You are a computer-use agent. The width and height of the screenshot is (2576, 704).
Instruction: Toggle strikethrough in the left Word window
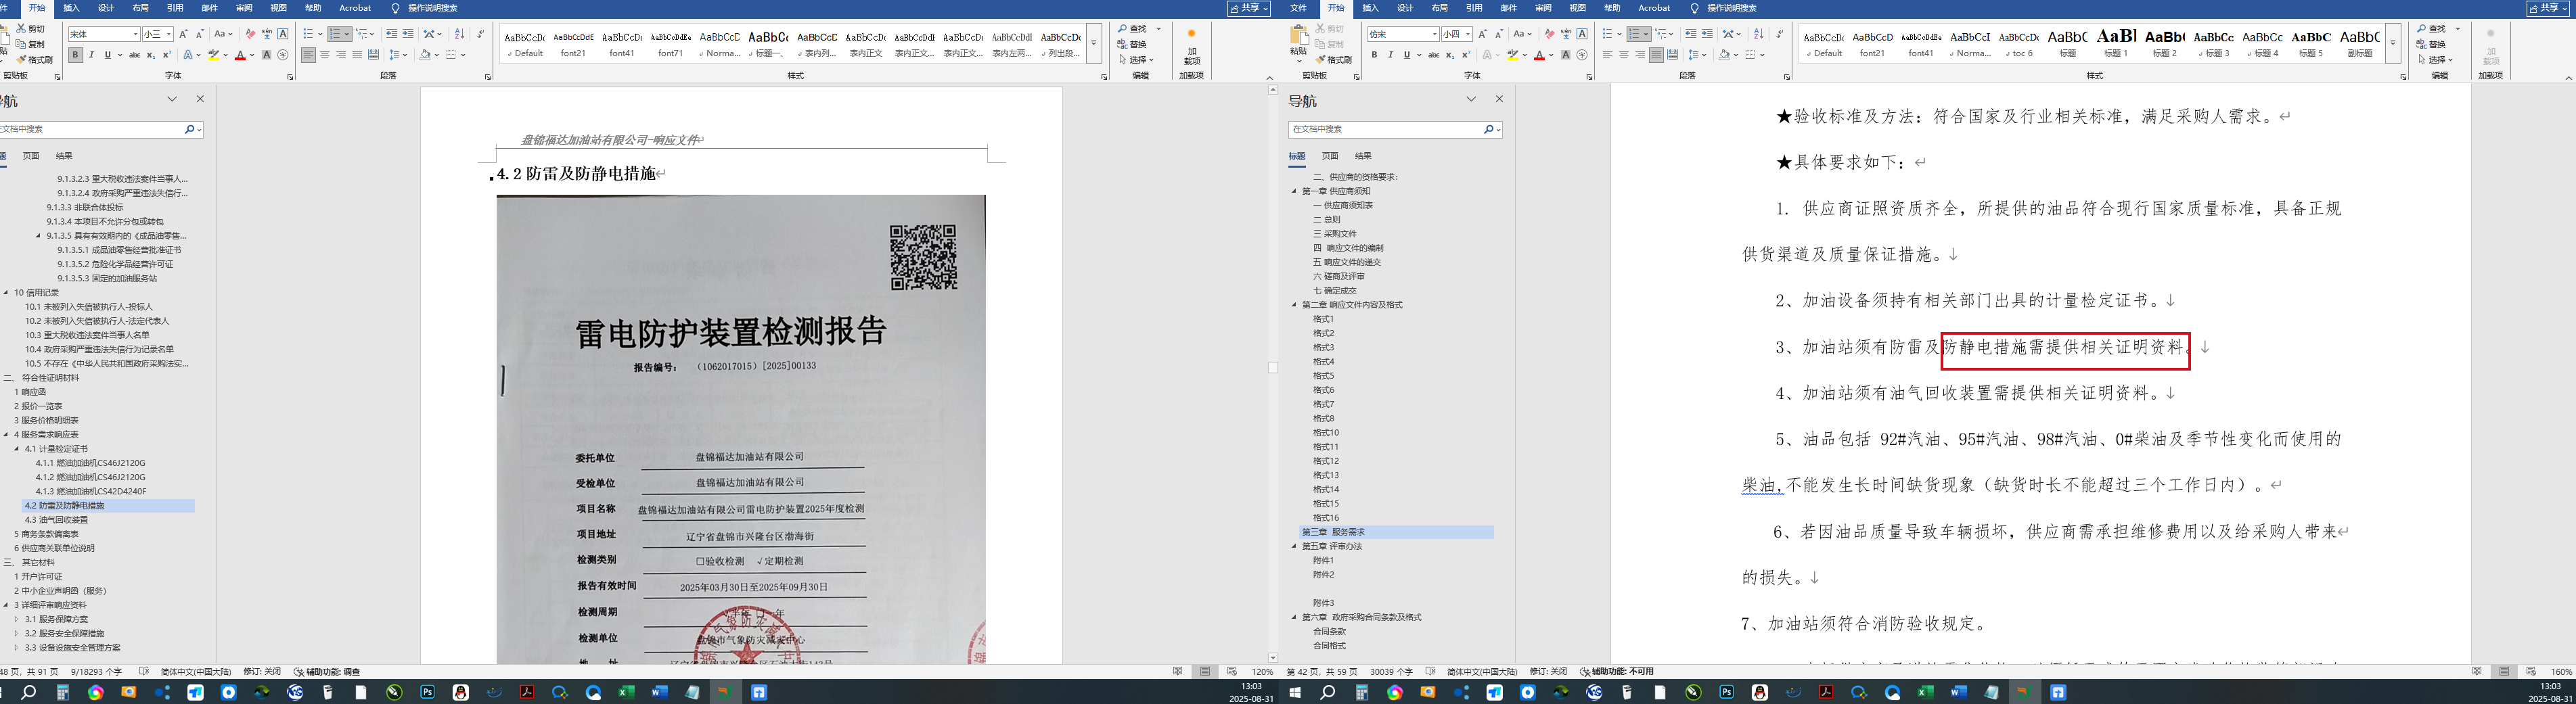(134, 55)
